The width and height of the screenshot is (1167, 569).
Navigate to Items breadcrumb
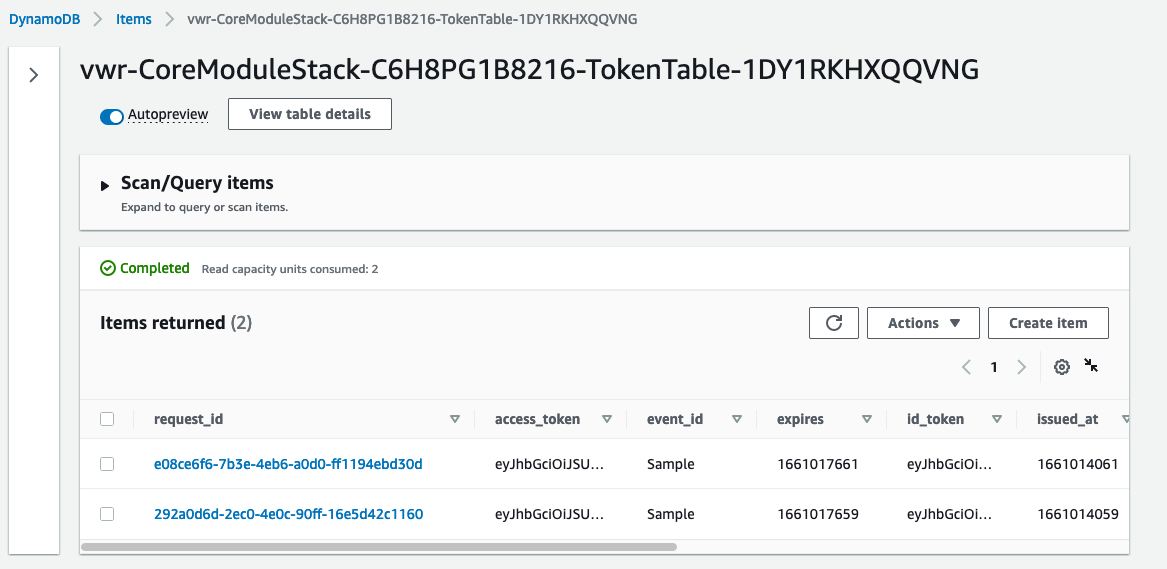coord(133,19)
